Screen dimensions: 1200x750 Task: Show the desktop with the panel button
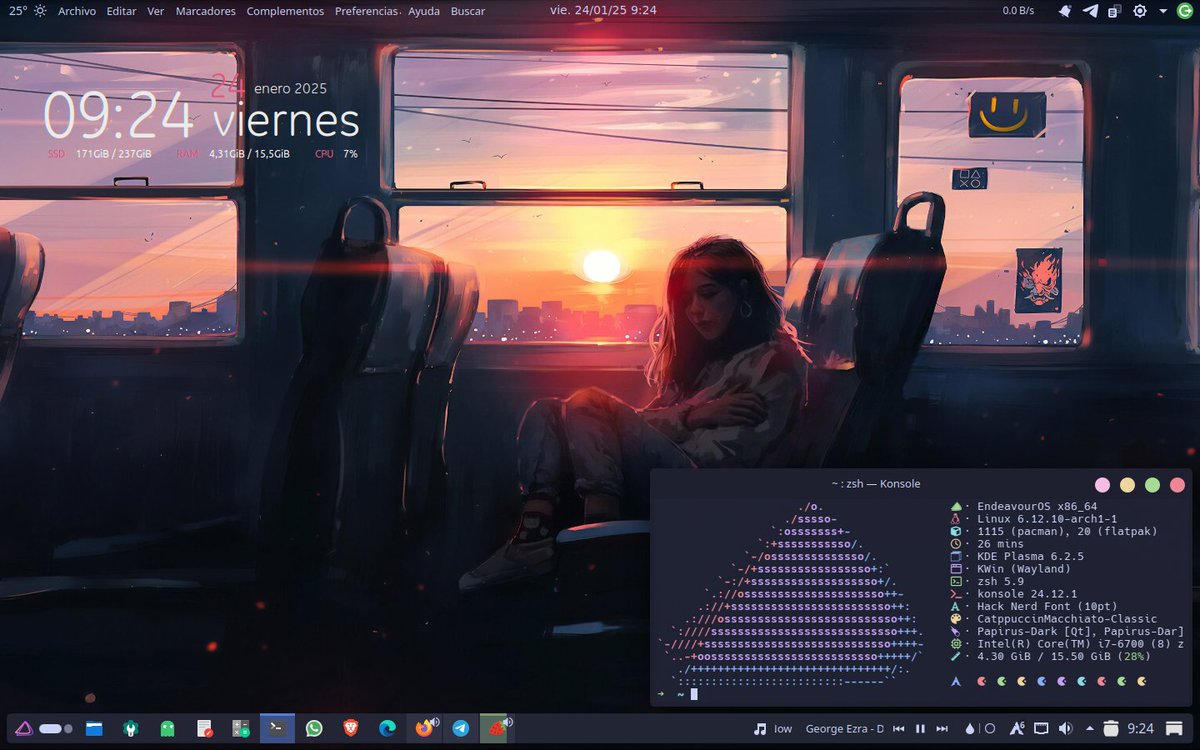(1174, 729)
